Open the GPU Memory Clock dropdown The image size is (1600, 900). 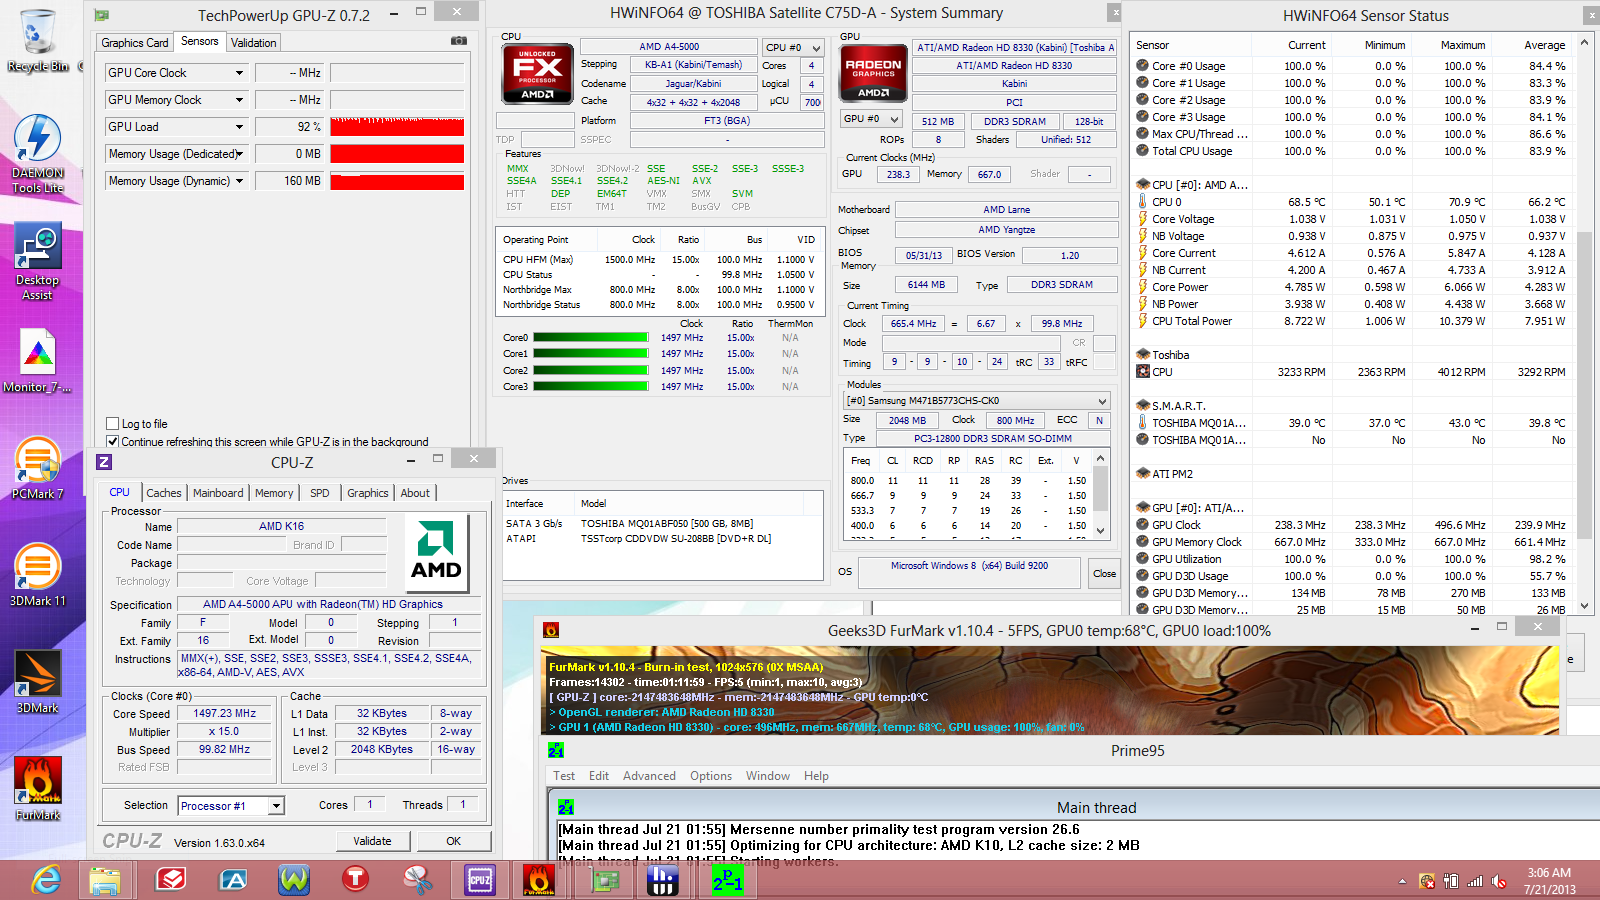coord(239,100)
